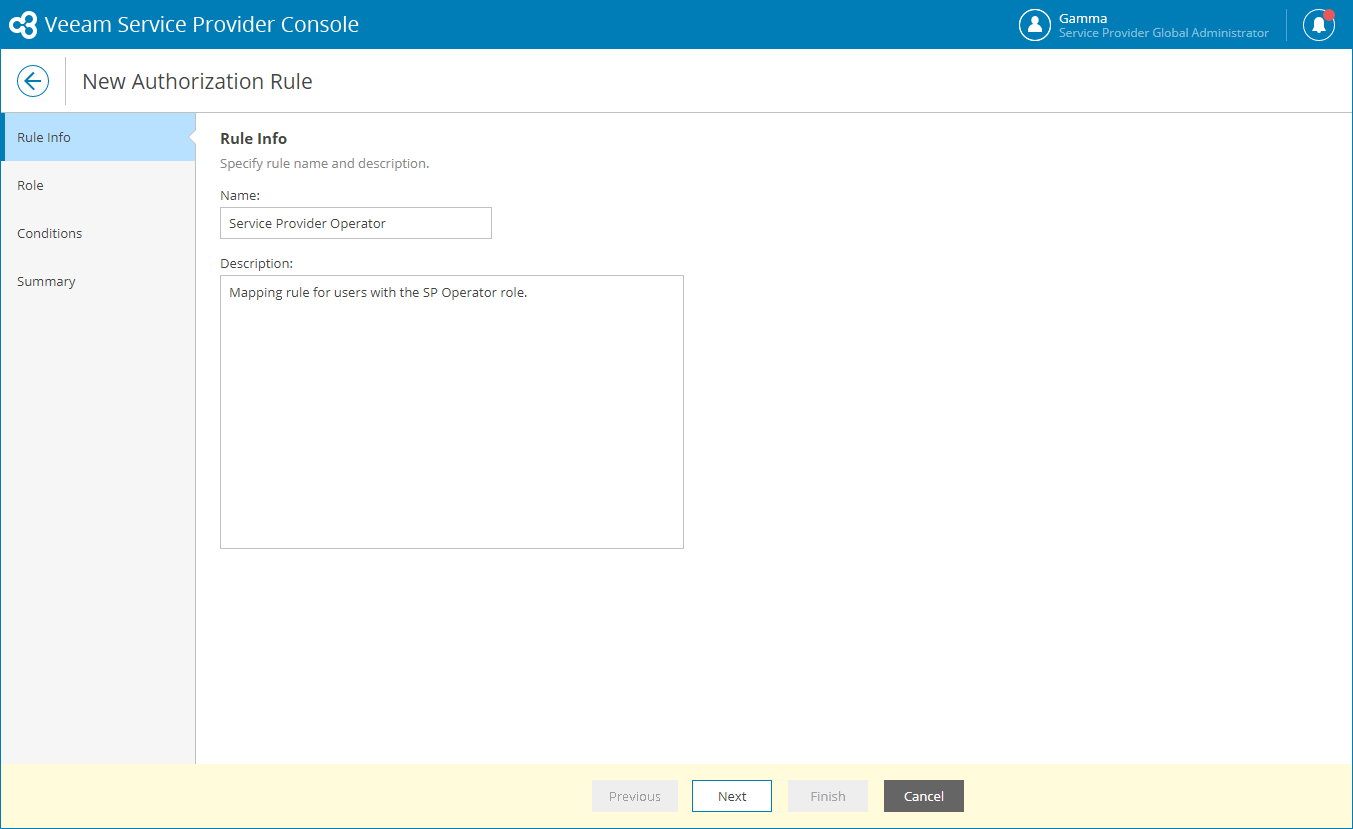
Task: Select the Rule Info step
Action: pyautogui.click(x=98, y=137)
